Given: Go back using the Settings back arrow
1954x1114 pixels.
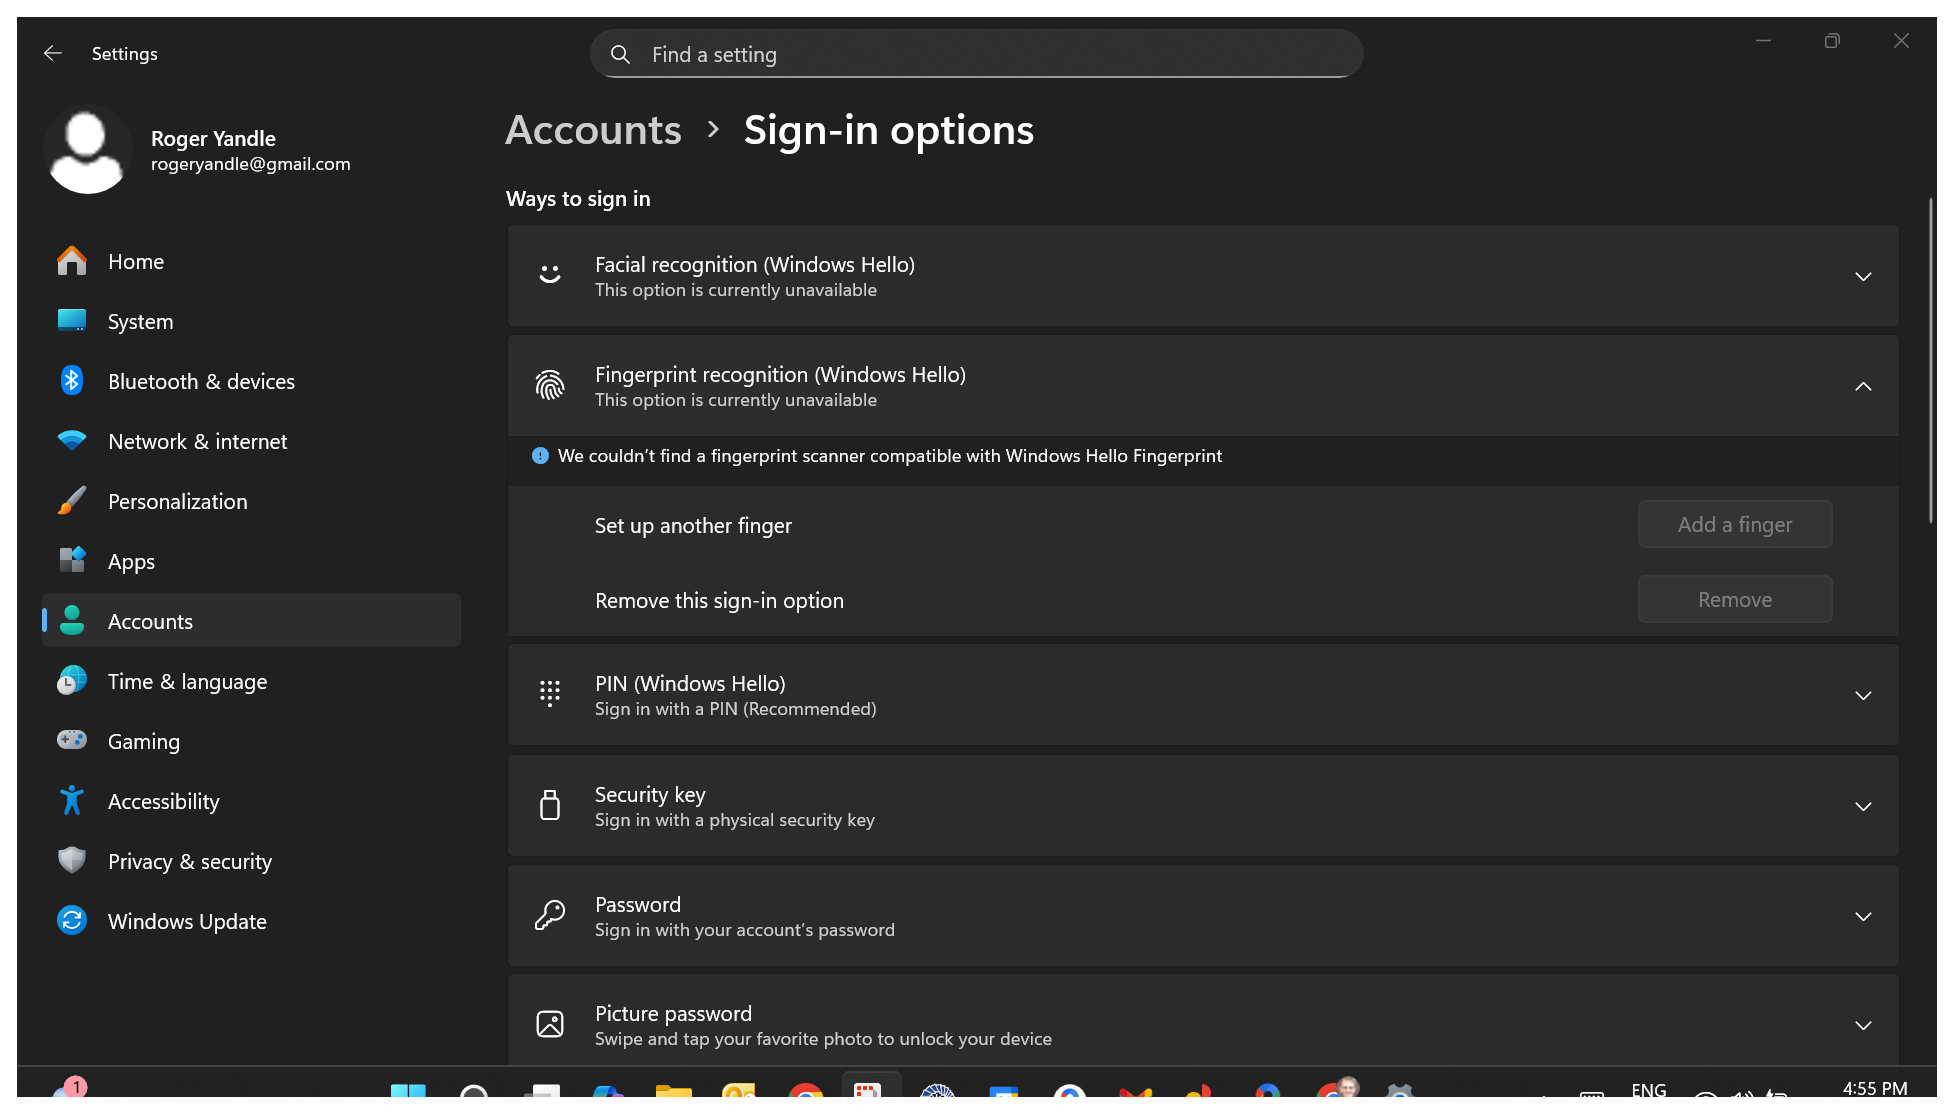Looking at the screenshot, I should [53, 53].
